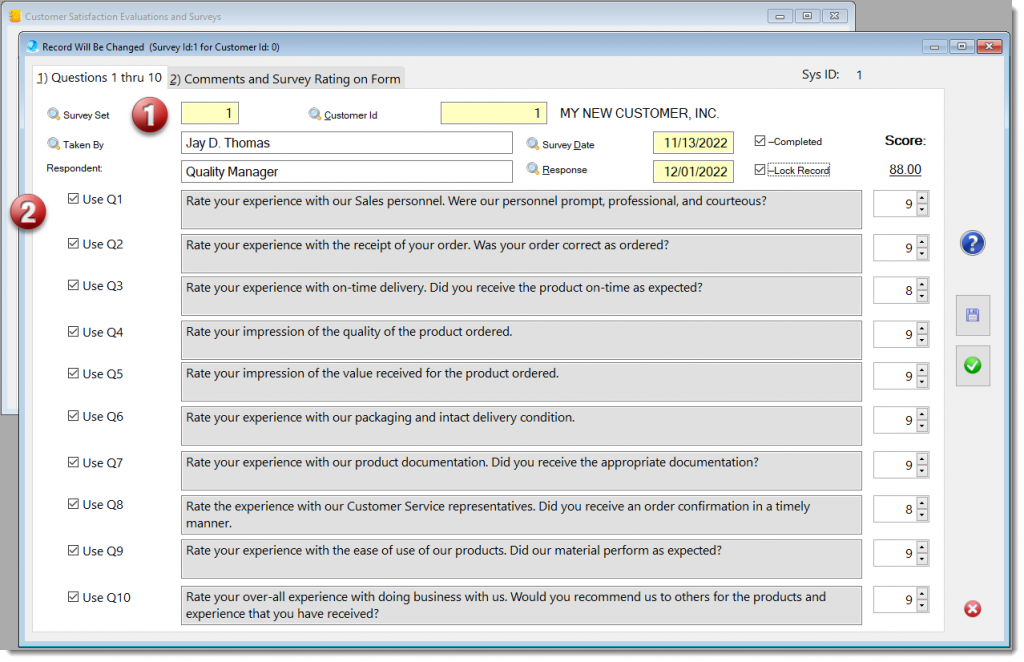Uncheck the Use Q8 checkbox

(73, 504)
